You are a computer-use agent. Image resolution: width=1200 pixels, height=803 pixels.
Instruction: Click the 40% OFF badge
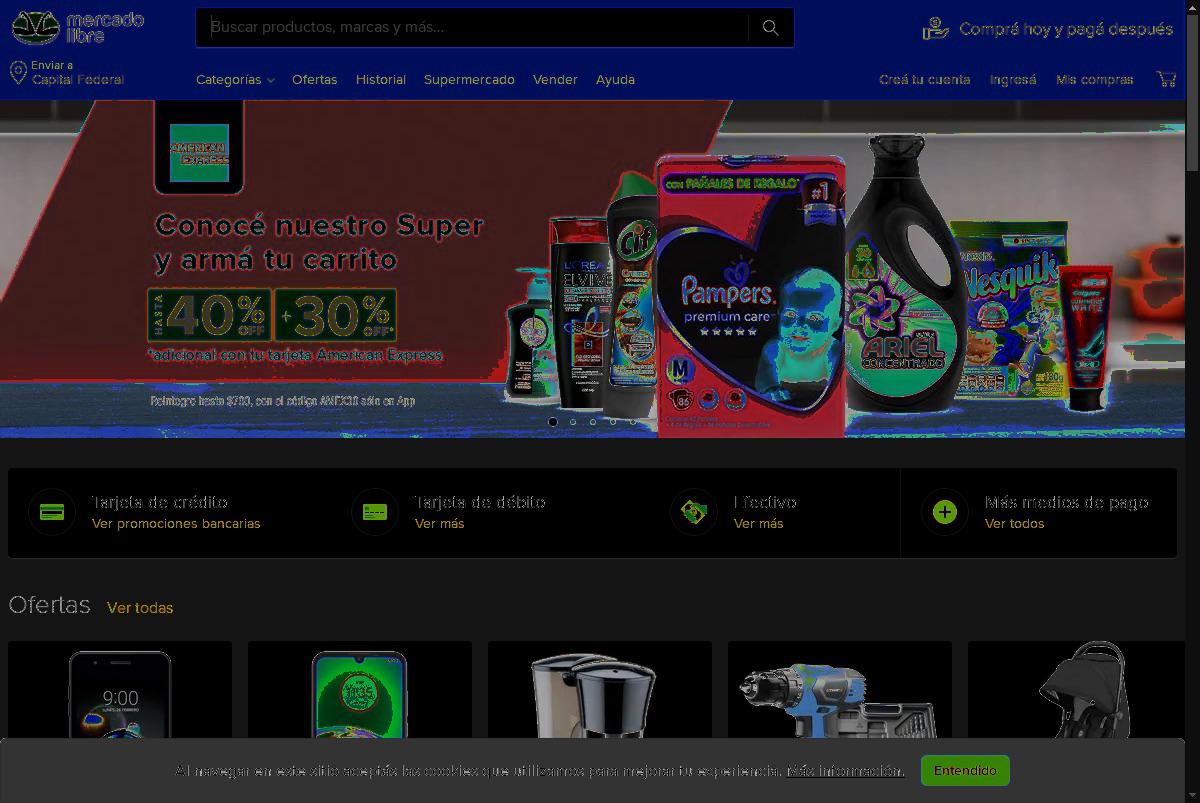209,315
